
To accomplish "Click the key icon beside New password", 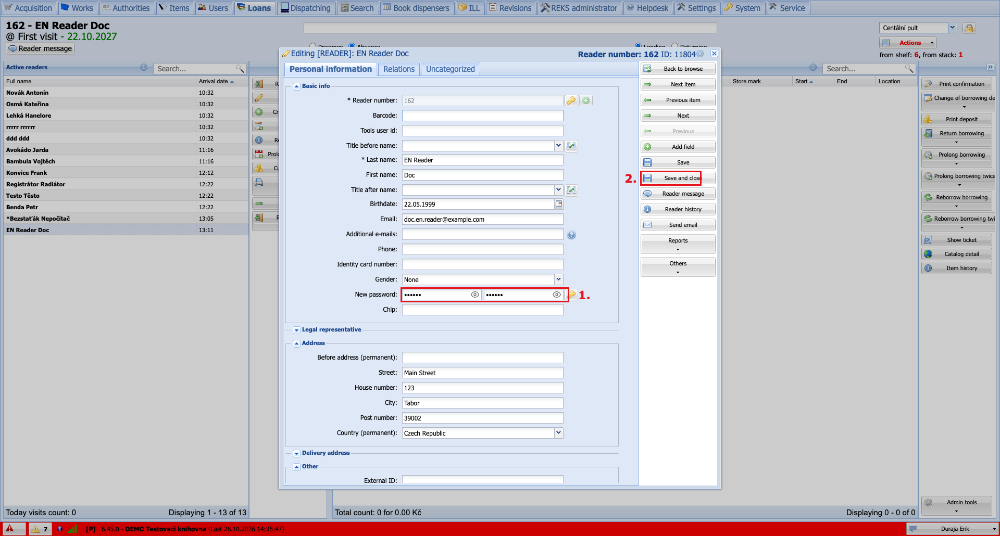I will coord(572,295).
